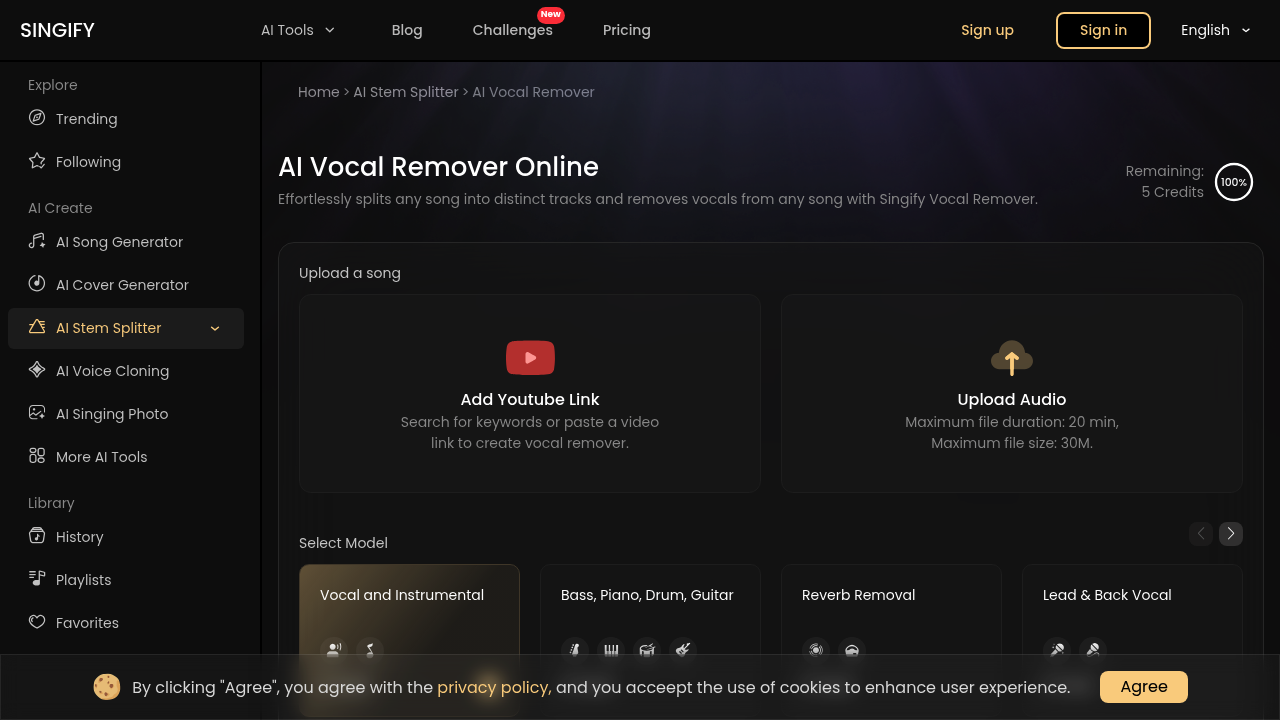
Task: Select the AI Song Generator sidebar icon
Action: click(37, 241)
